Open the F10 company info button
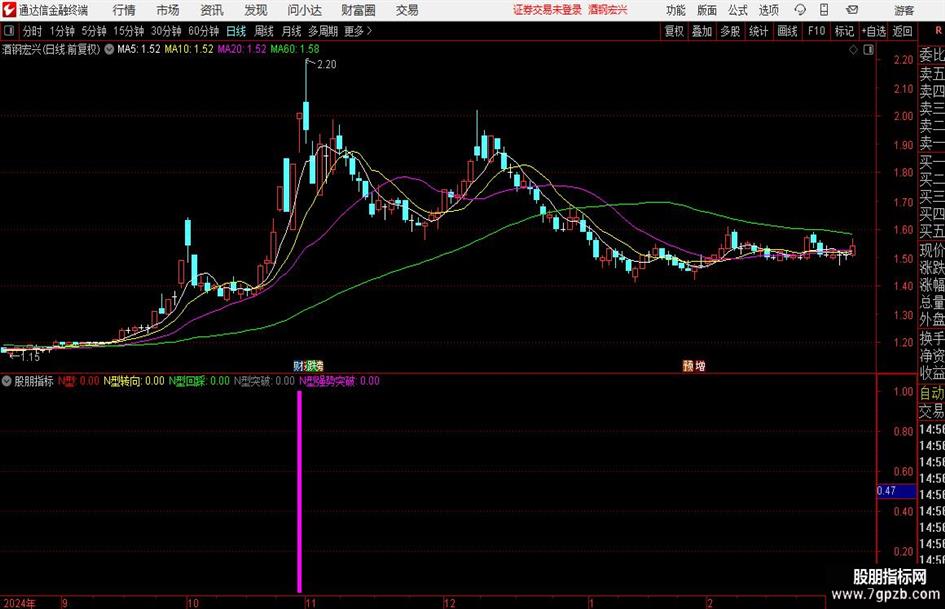This screenshot has height=609, width=945. (x=817, y=31)
